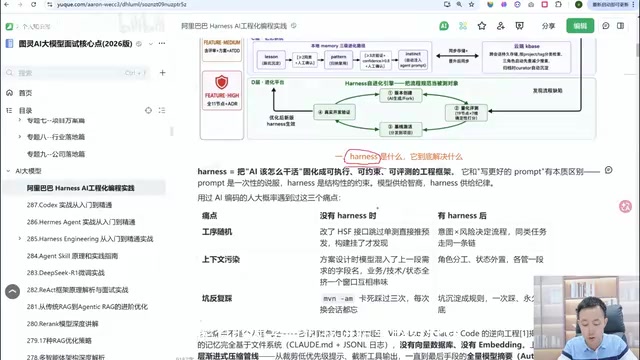Collapse the AI大模型 section chevron

pyautogui.click(x=8, y=171)
